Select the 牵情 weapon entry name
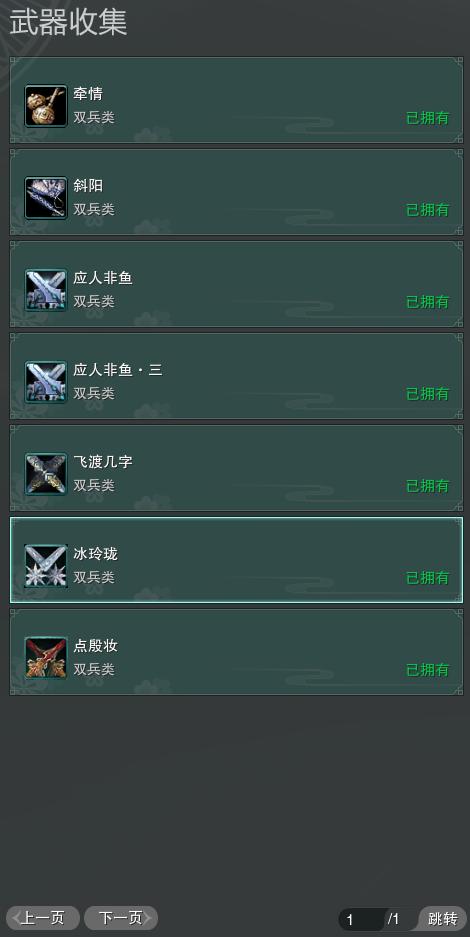Image resolution: width=470 pixels, height=937 pixels. 88,94
